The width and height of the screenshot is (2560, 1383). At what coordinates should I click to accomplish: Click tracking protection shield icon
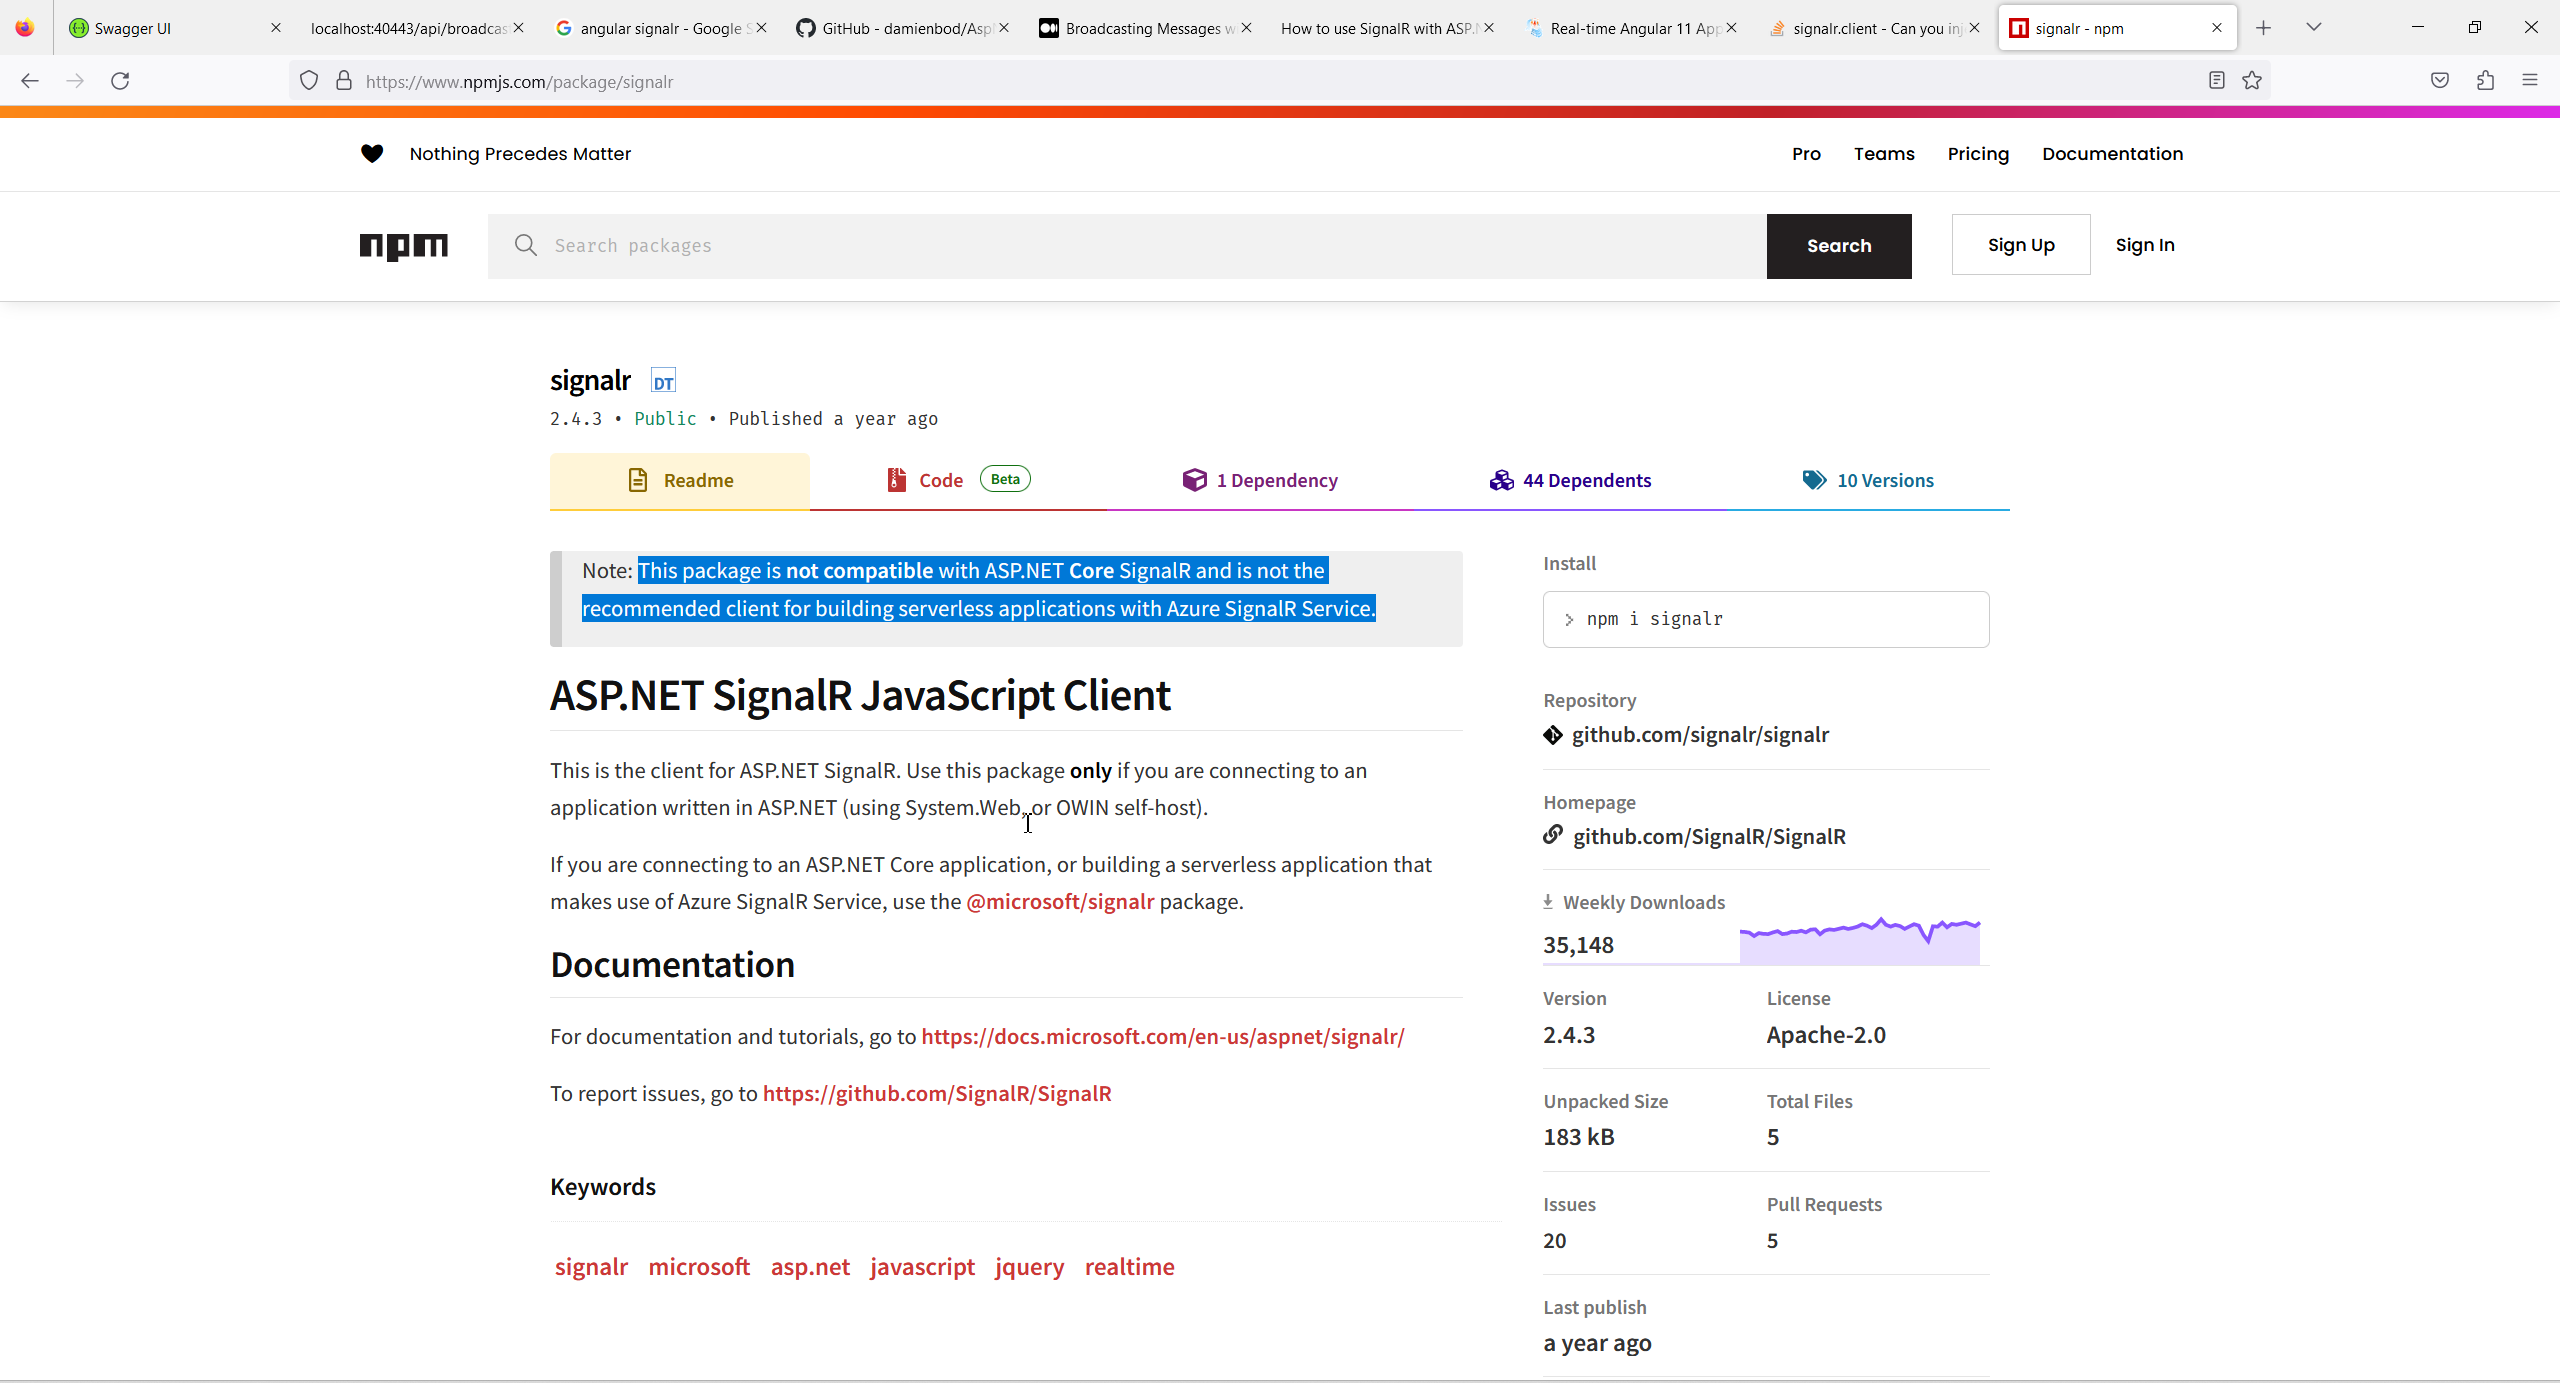309,81
